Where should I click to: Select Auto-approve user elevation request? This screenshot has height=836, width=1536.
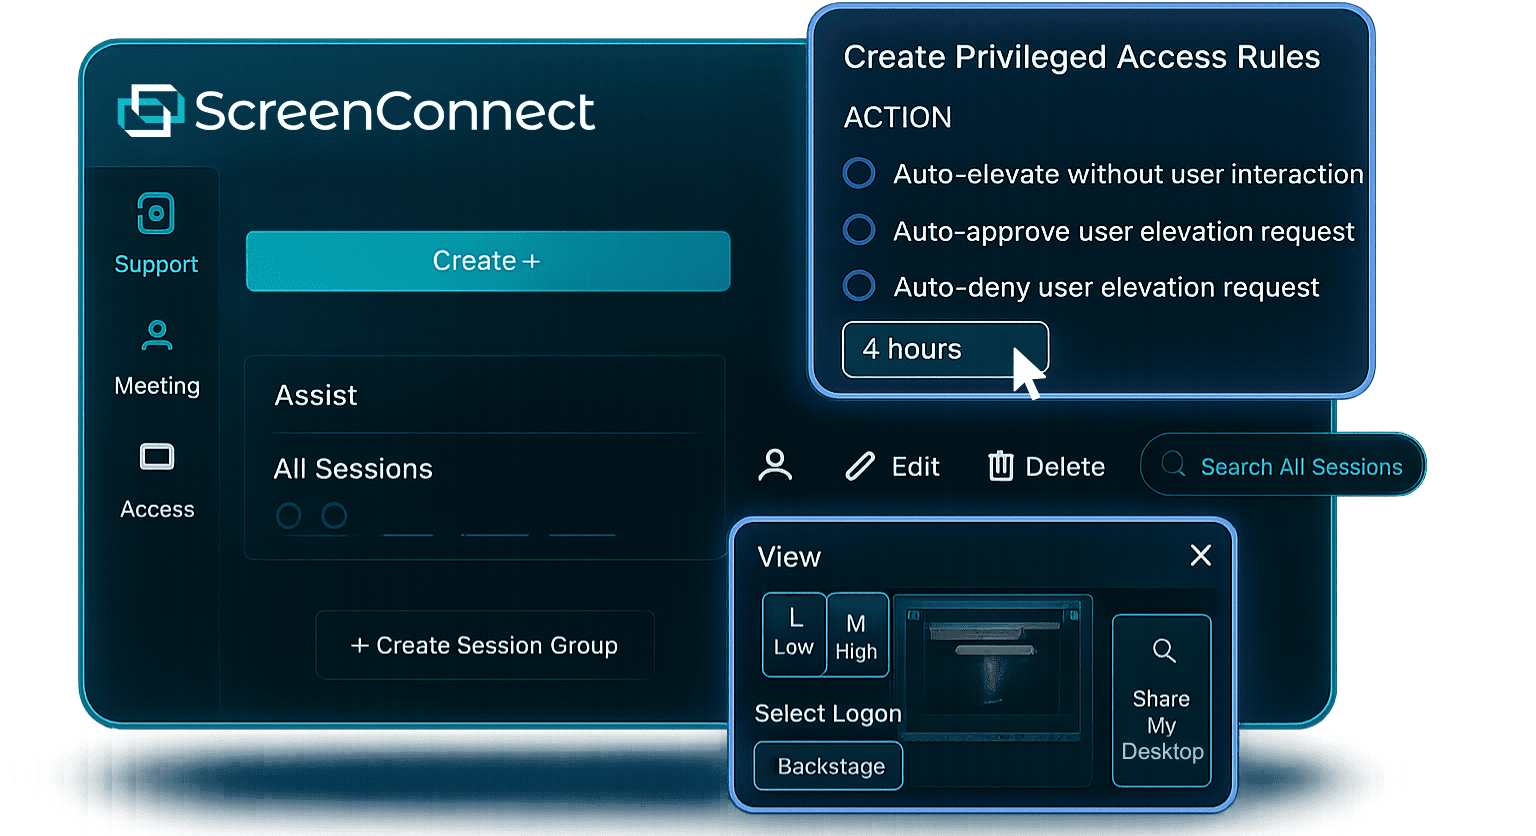(859, 230)
